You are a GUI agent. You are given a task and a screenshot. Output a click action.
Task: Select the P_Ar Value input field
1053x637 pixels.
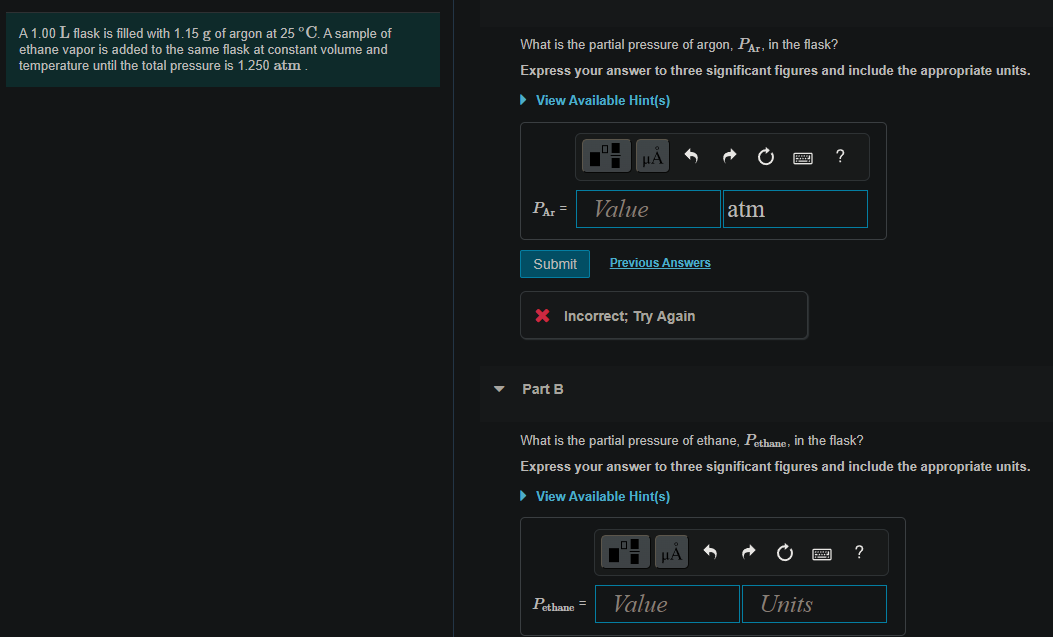pos(648,209)
